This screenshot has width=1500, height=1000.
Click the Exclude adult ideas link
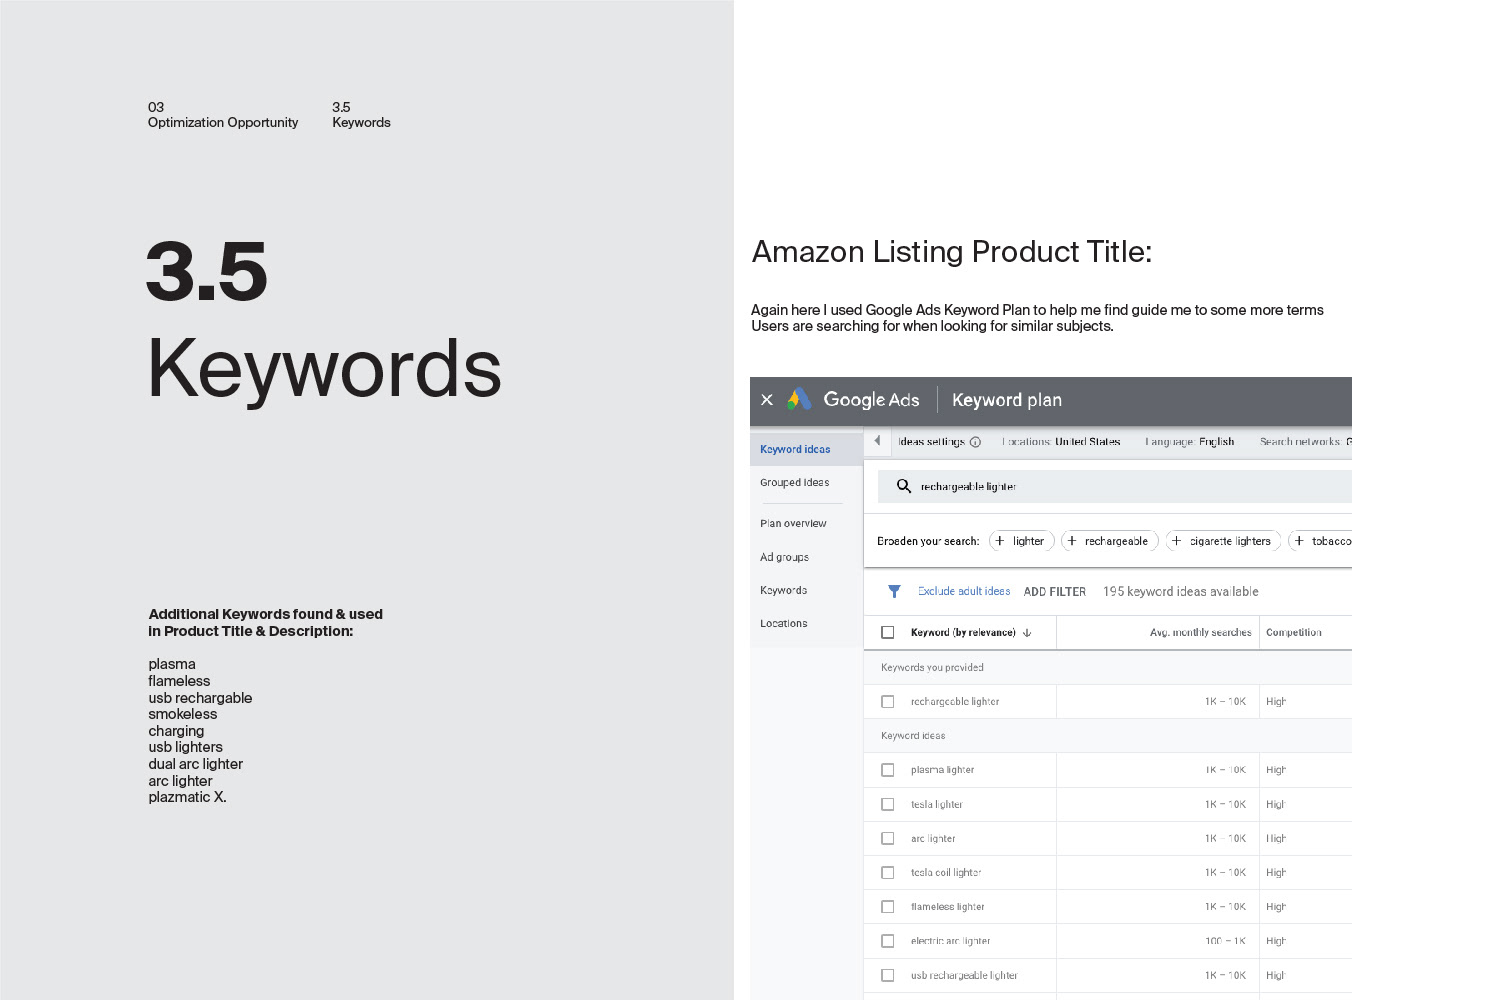click(x=964, y=592)
